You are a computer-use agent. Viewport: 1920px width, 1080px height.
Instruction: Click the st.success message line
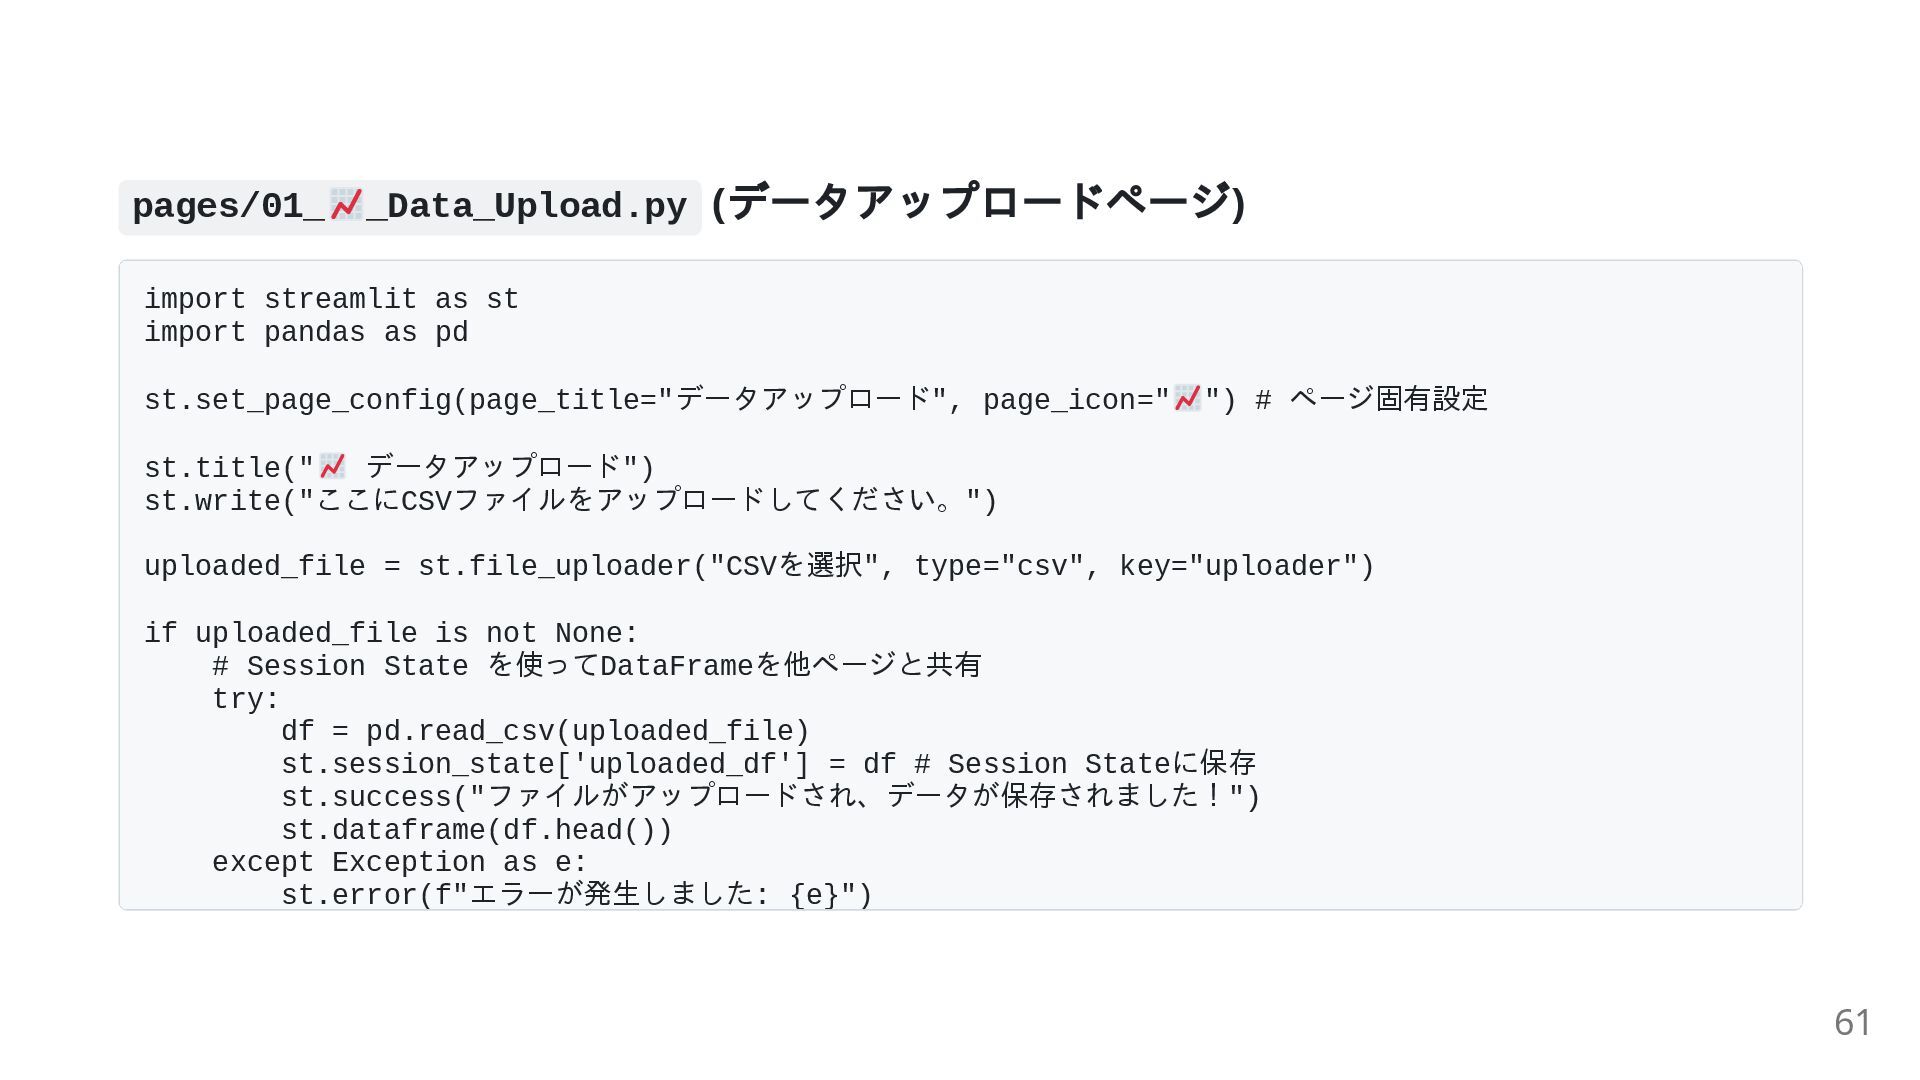(x=771, y=797)
